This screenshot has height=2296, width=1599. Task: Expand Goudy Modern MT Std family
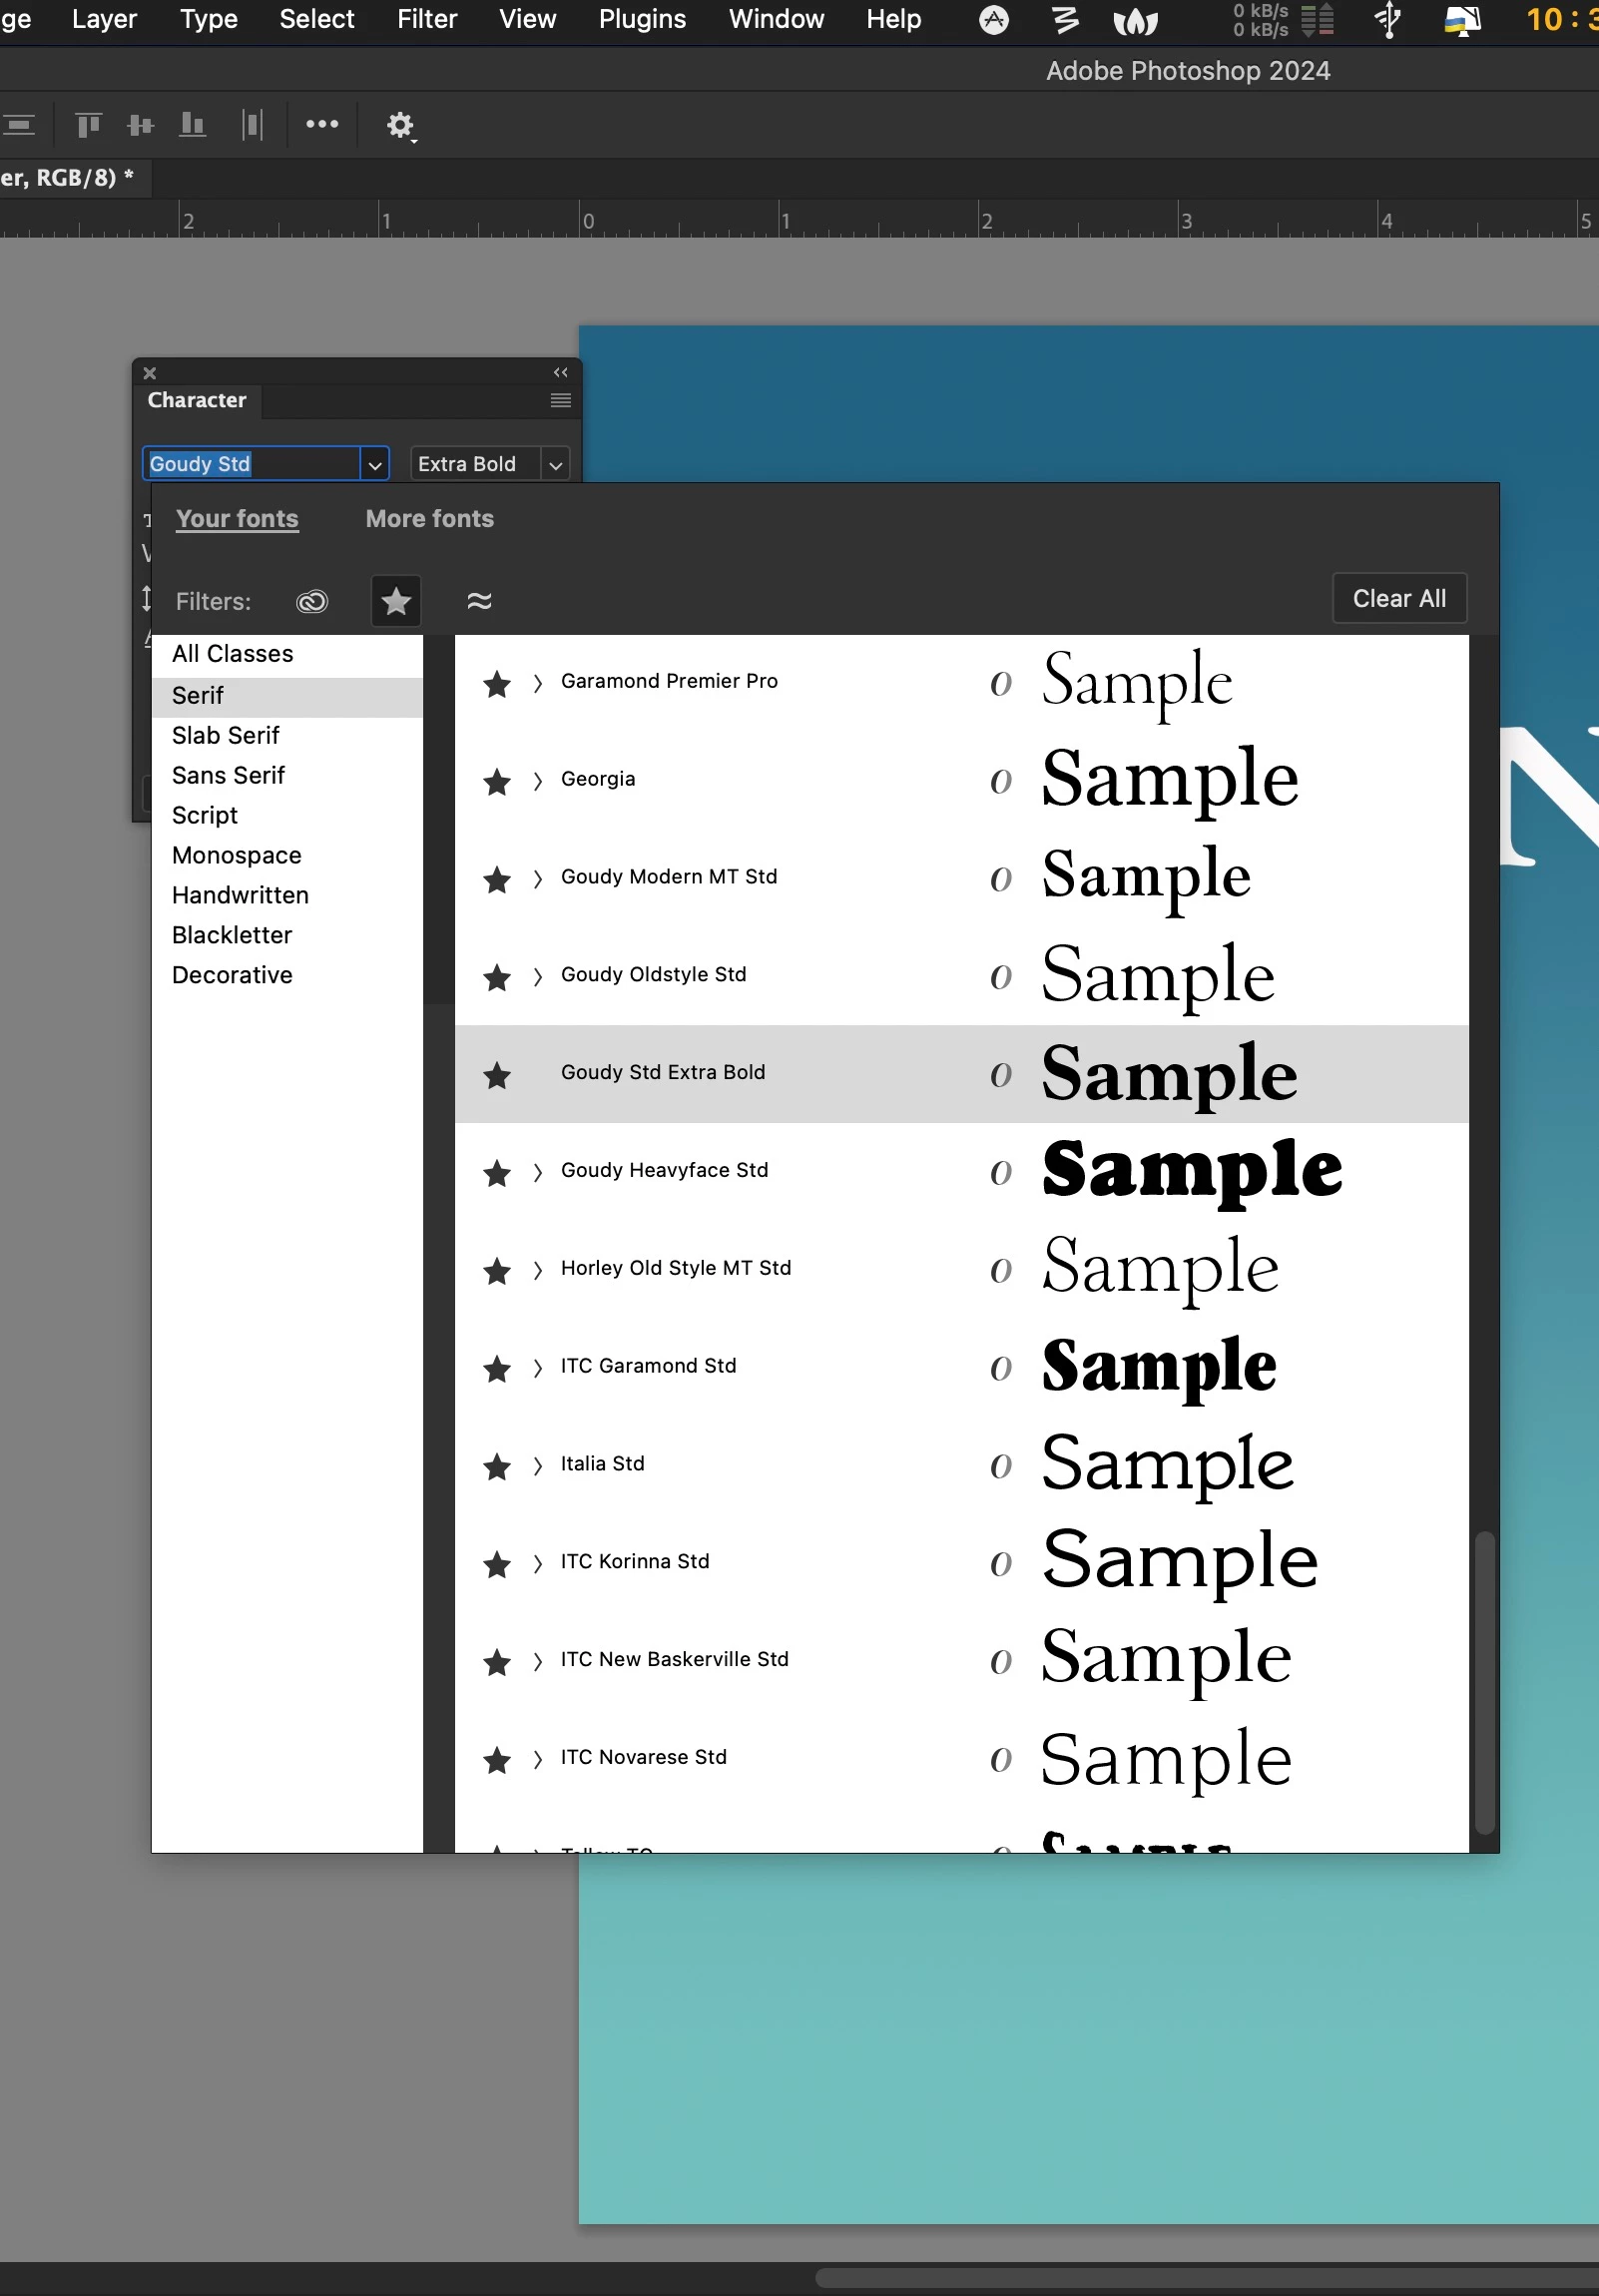pyautogui.click(x=538, y=879)
